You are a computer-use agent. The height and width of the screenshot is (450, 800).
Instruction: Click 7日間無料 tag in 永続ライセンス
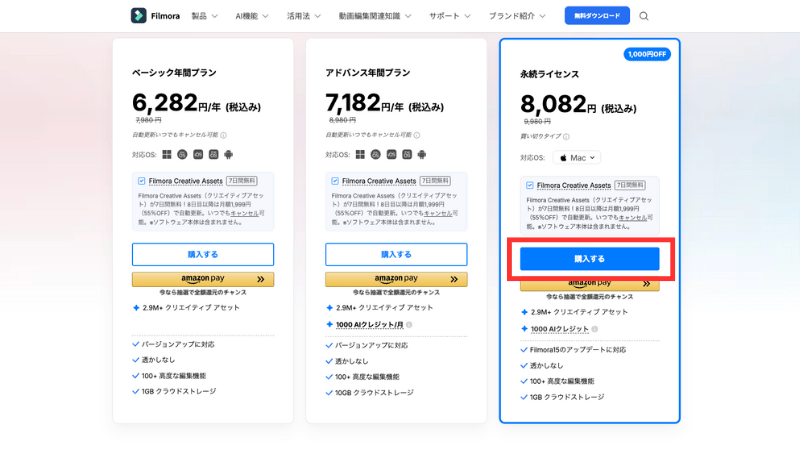point(630,185)
